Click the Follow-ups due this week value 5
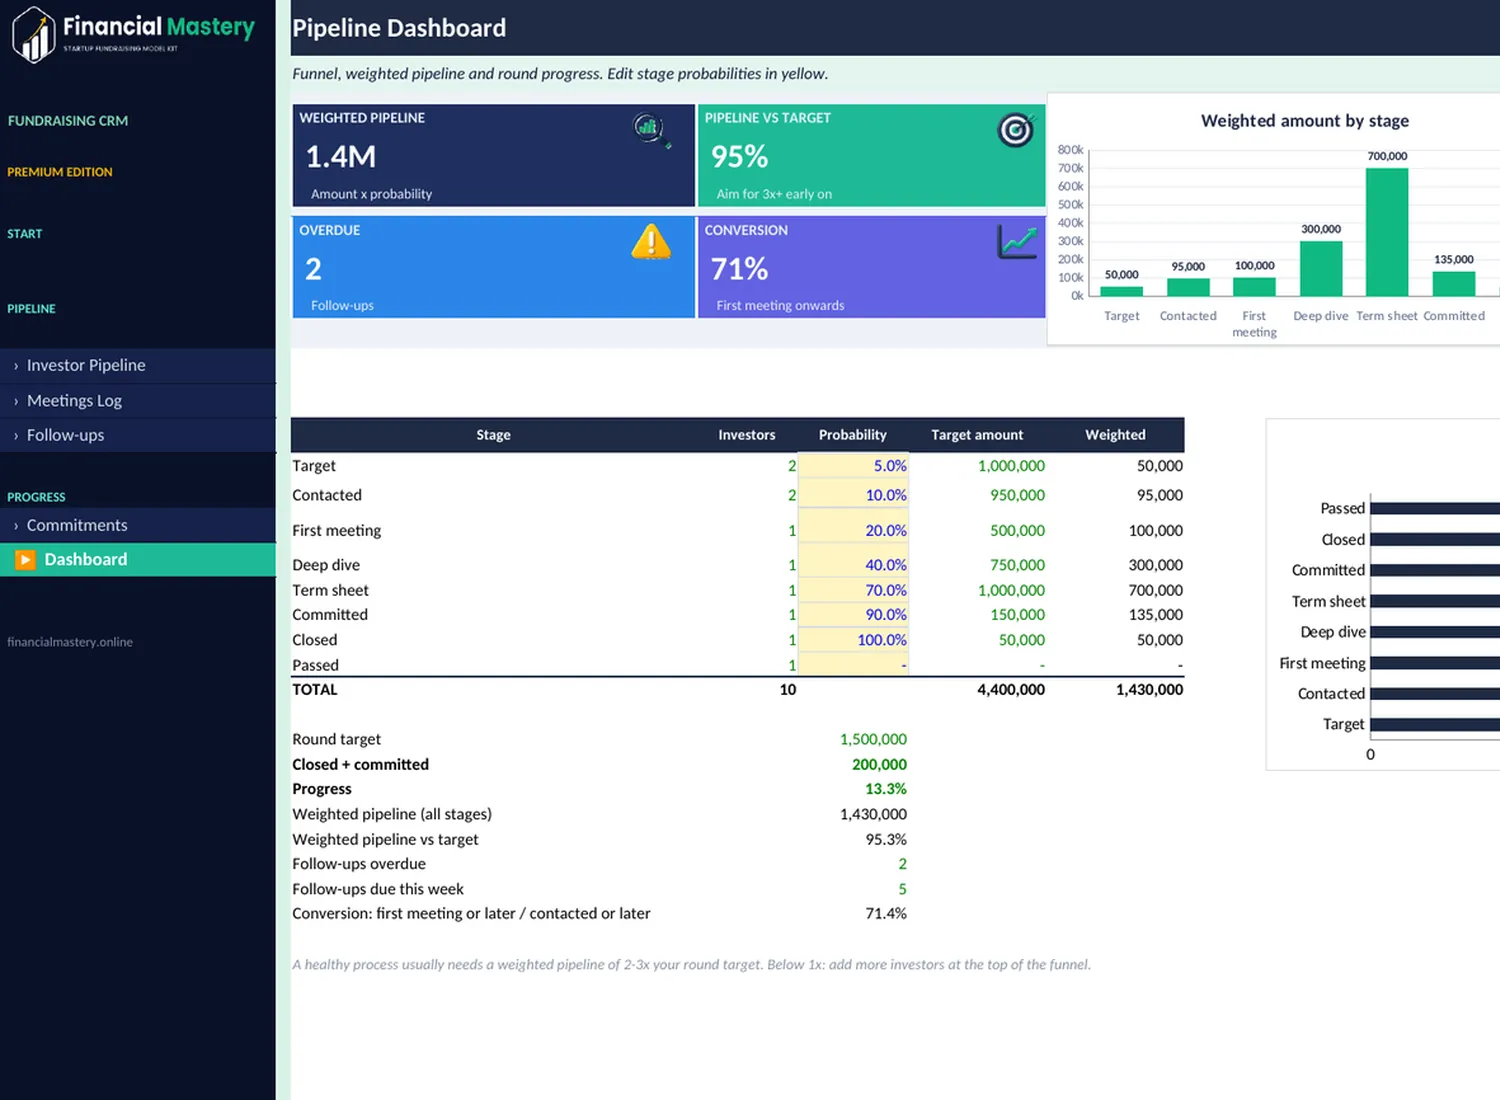1500x1100 pixels. [x=902, y=889]
